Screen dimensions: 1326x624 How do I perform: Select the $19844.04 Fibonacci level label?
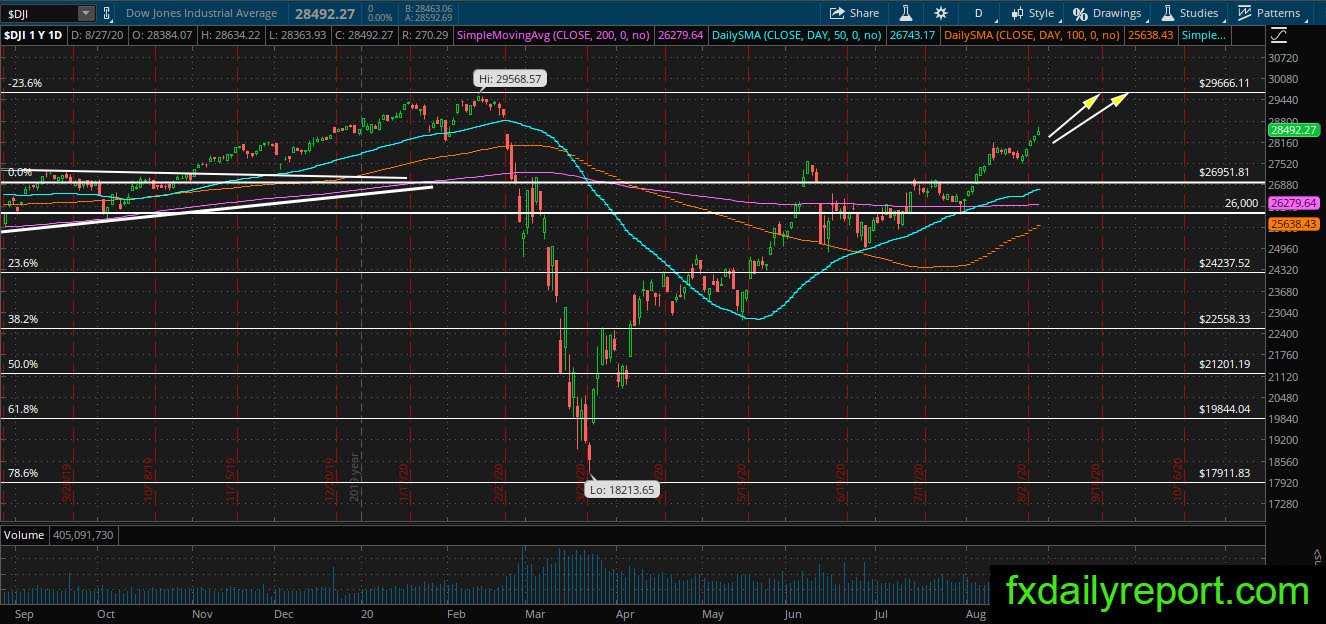(x=1224, y=409)
